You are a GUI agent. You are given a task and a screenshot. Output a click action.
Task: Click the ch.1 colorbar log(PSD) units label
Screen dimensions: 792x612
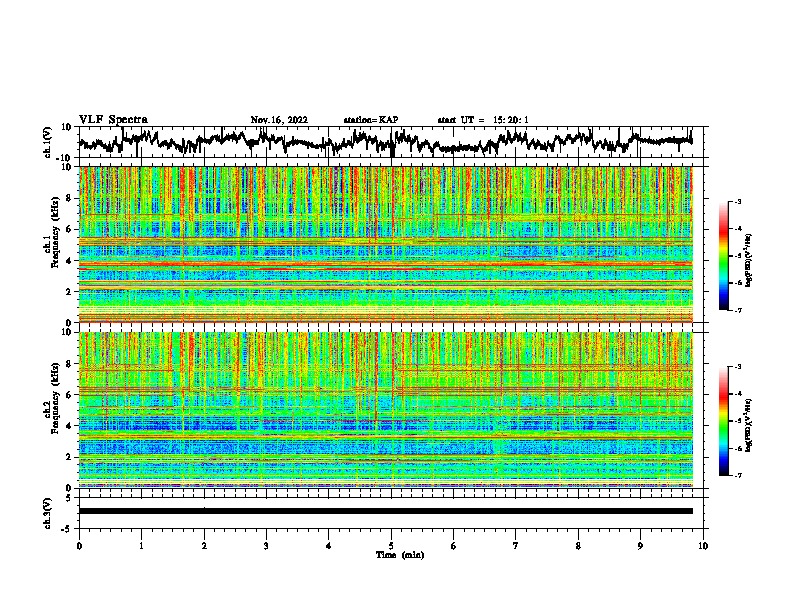pos(749,261)
